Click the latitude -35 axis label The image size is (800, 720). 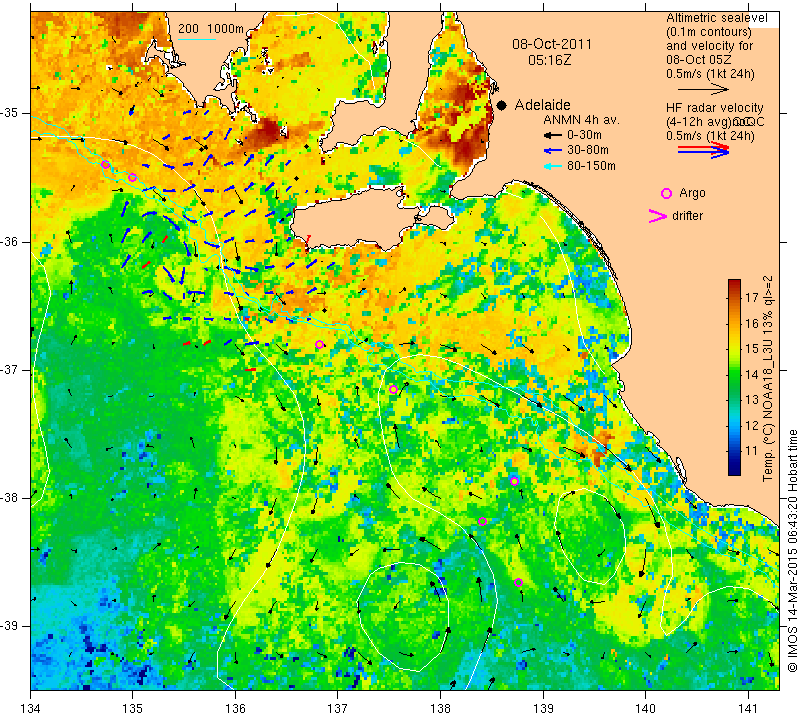tap(11, 113)
